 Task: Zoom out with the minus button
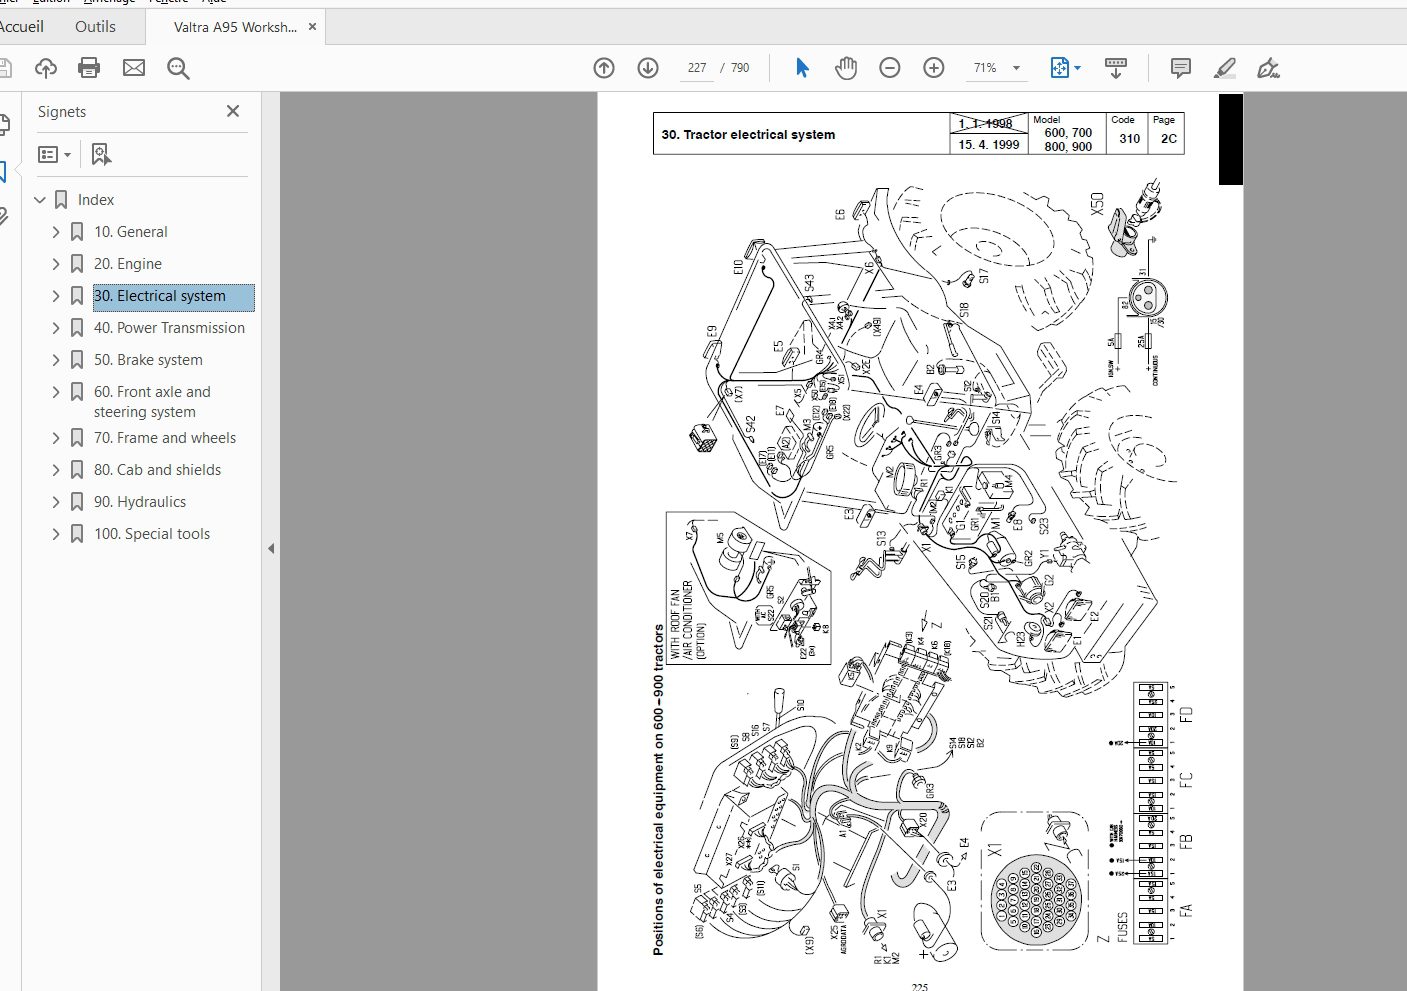[890, 68]
